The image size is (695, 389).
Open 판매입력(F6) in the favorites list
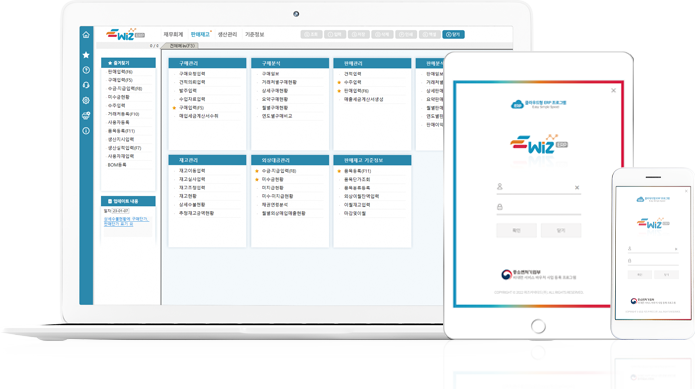(x=120, y=72)
